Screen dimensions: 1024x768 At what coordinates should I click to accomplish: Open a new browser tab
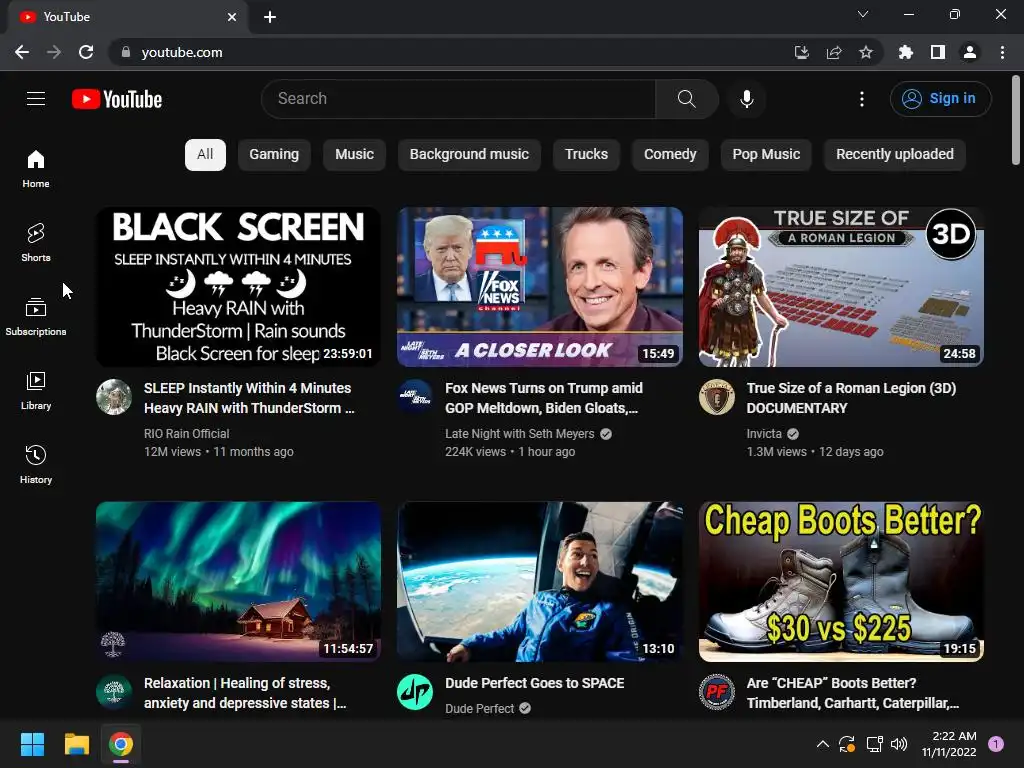click(x=270, y=17)
